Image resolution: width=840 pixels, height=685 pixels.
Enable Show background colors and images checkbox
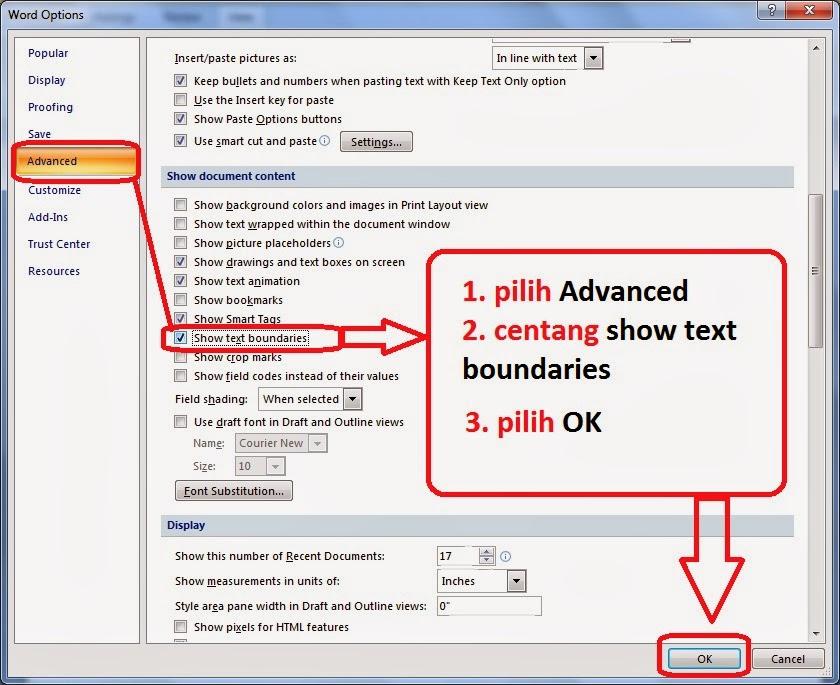(x=181, y=205)
